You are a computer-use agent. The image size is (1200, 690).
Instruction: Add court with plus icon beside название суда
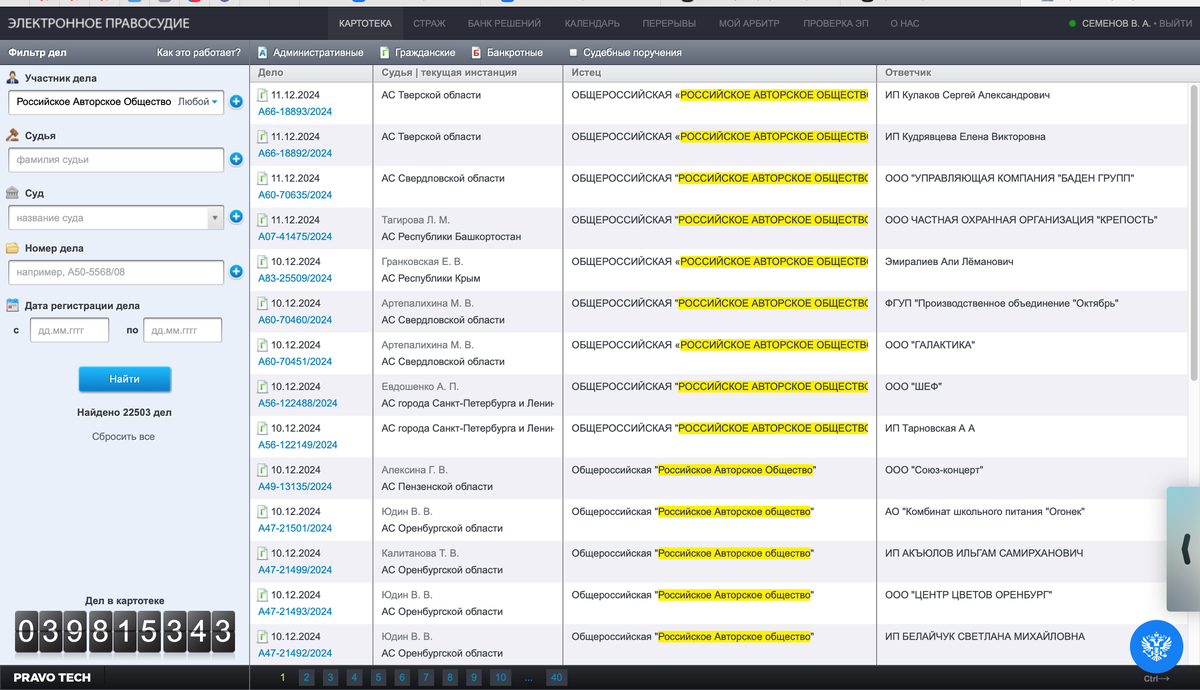(x=236, y=216)
